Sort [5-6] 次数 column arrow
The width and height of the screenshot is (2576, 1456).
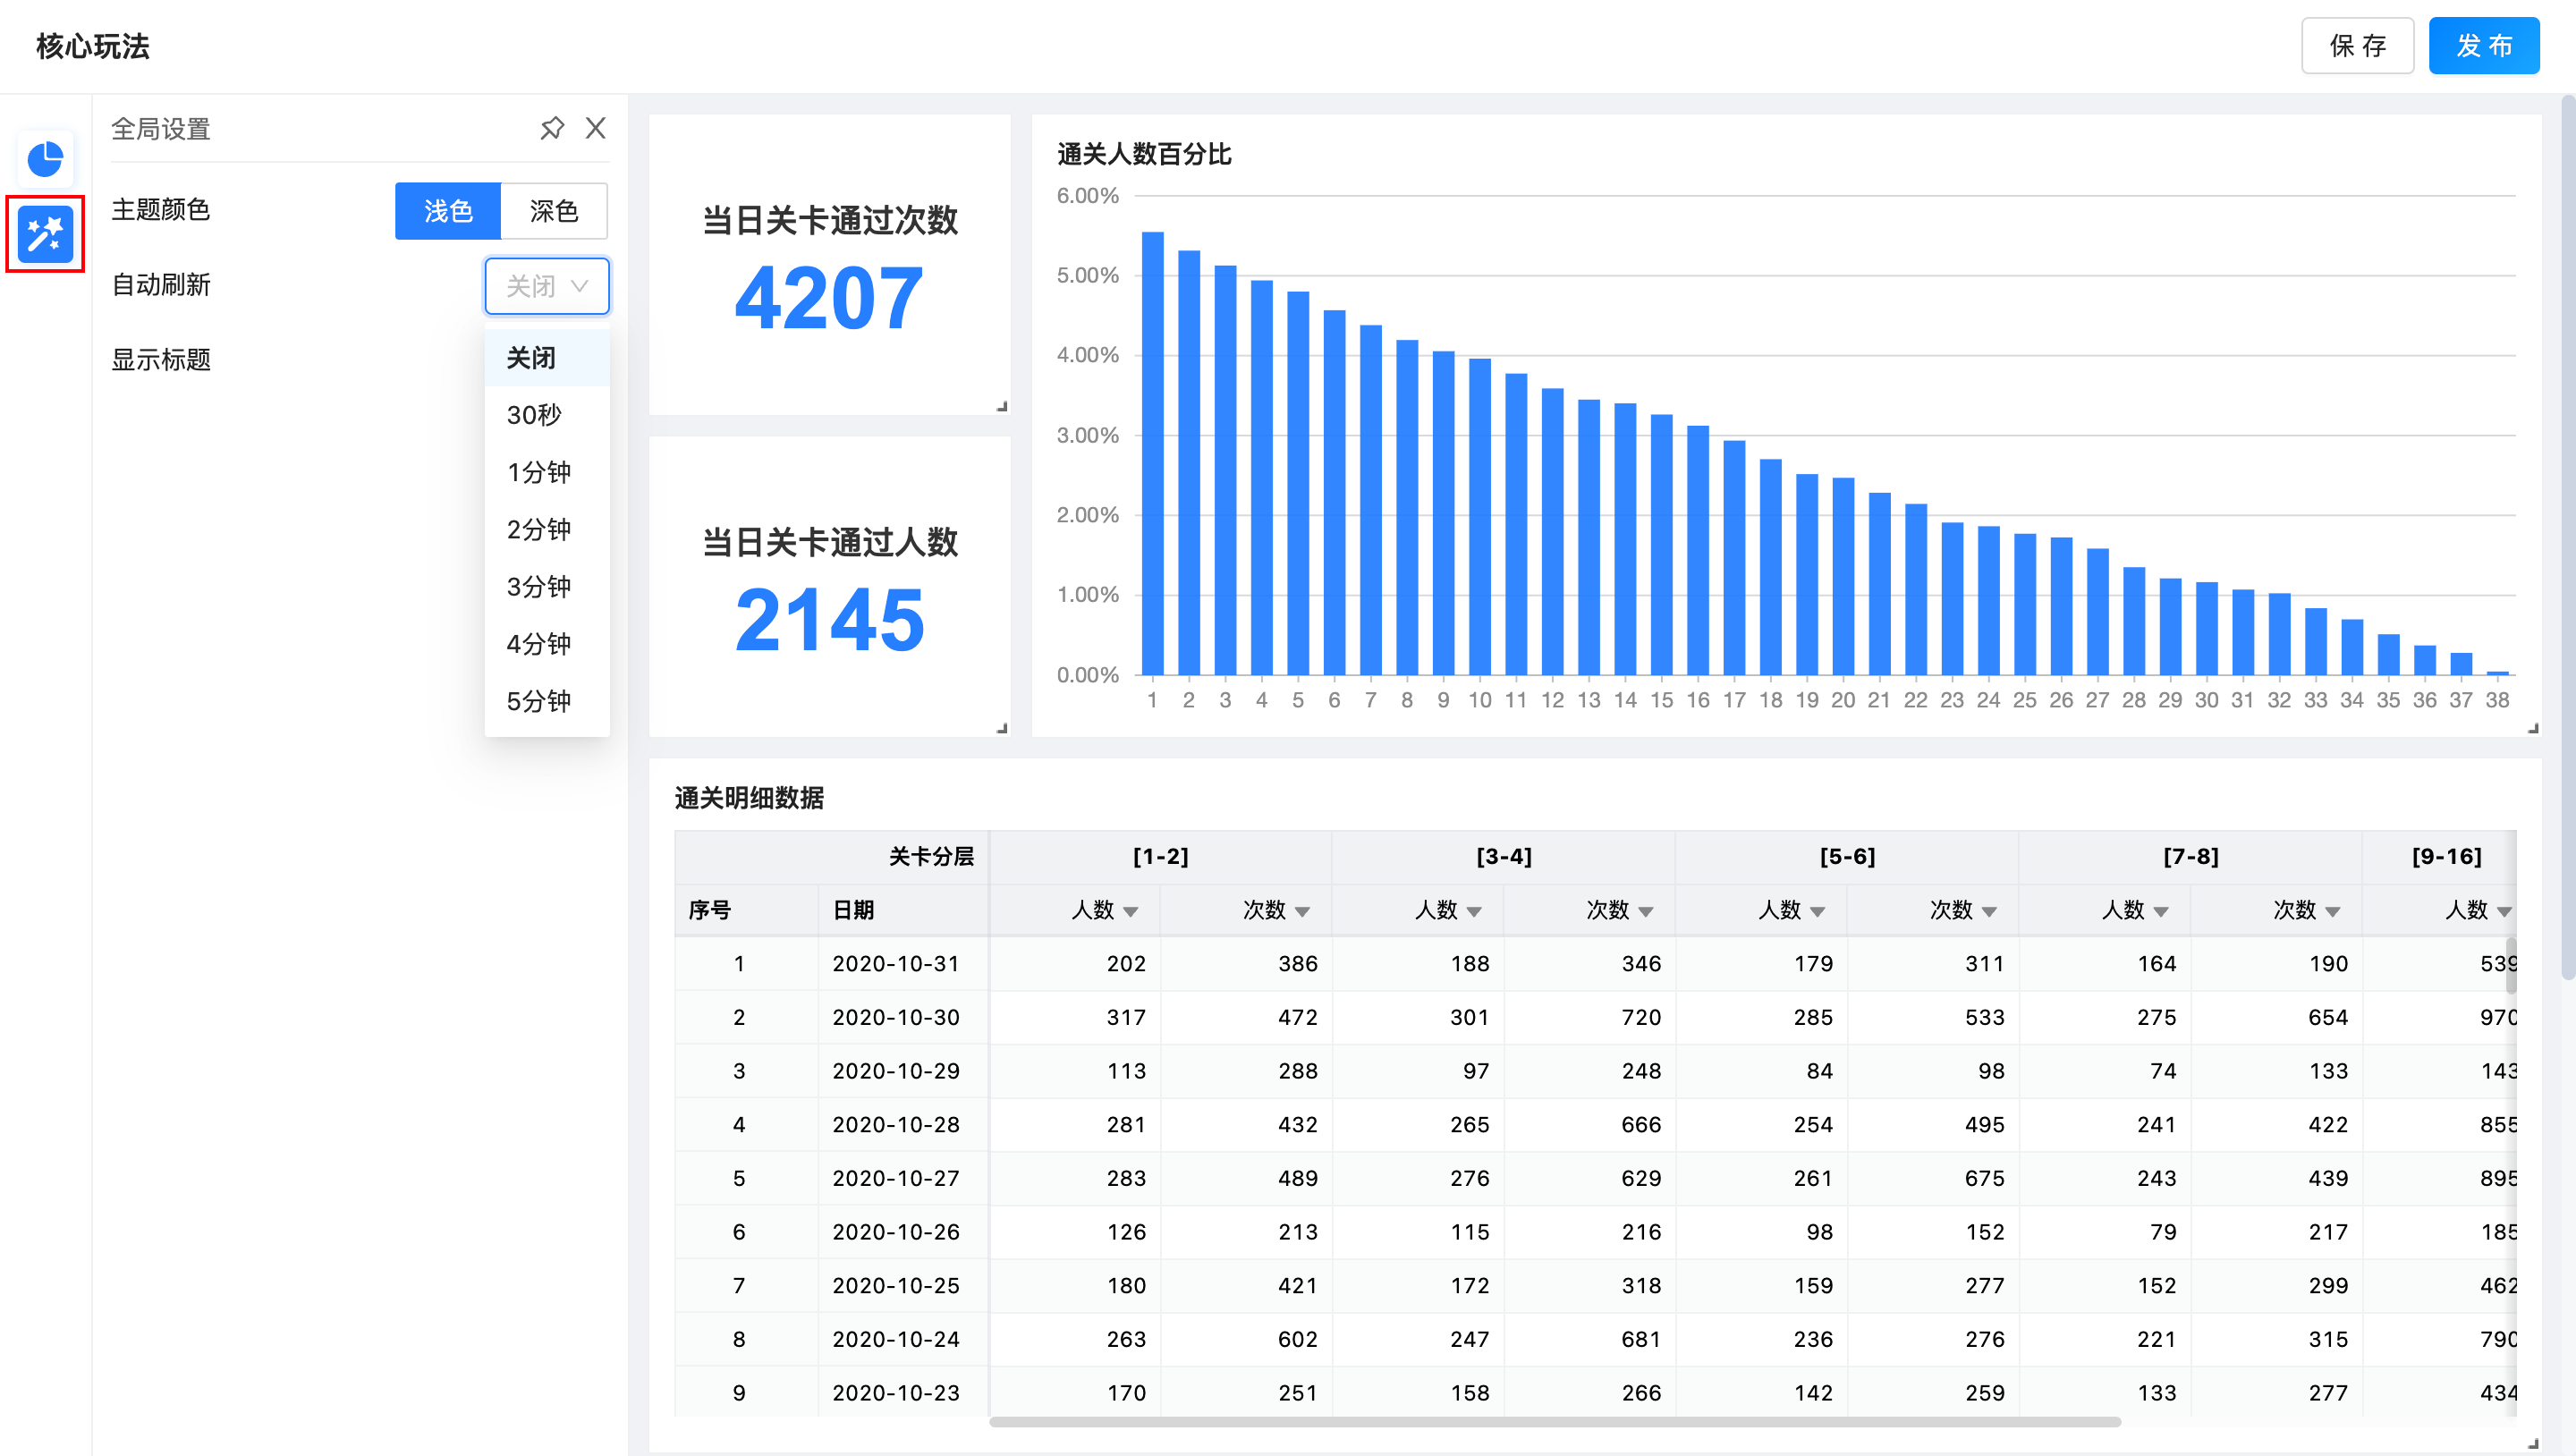pos(1989,911)
